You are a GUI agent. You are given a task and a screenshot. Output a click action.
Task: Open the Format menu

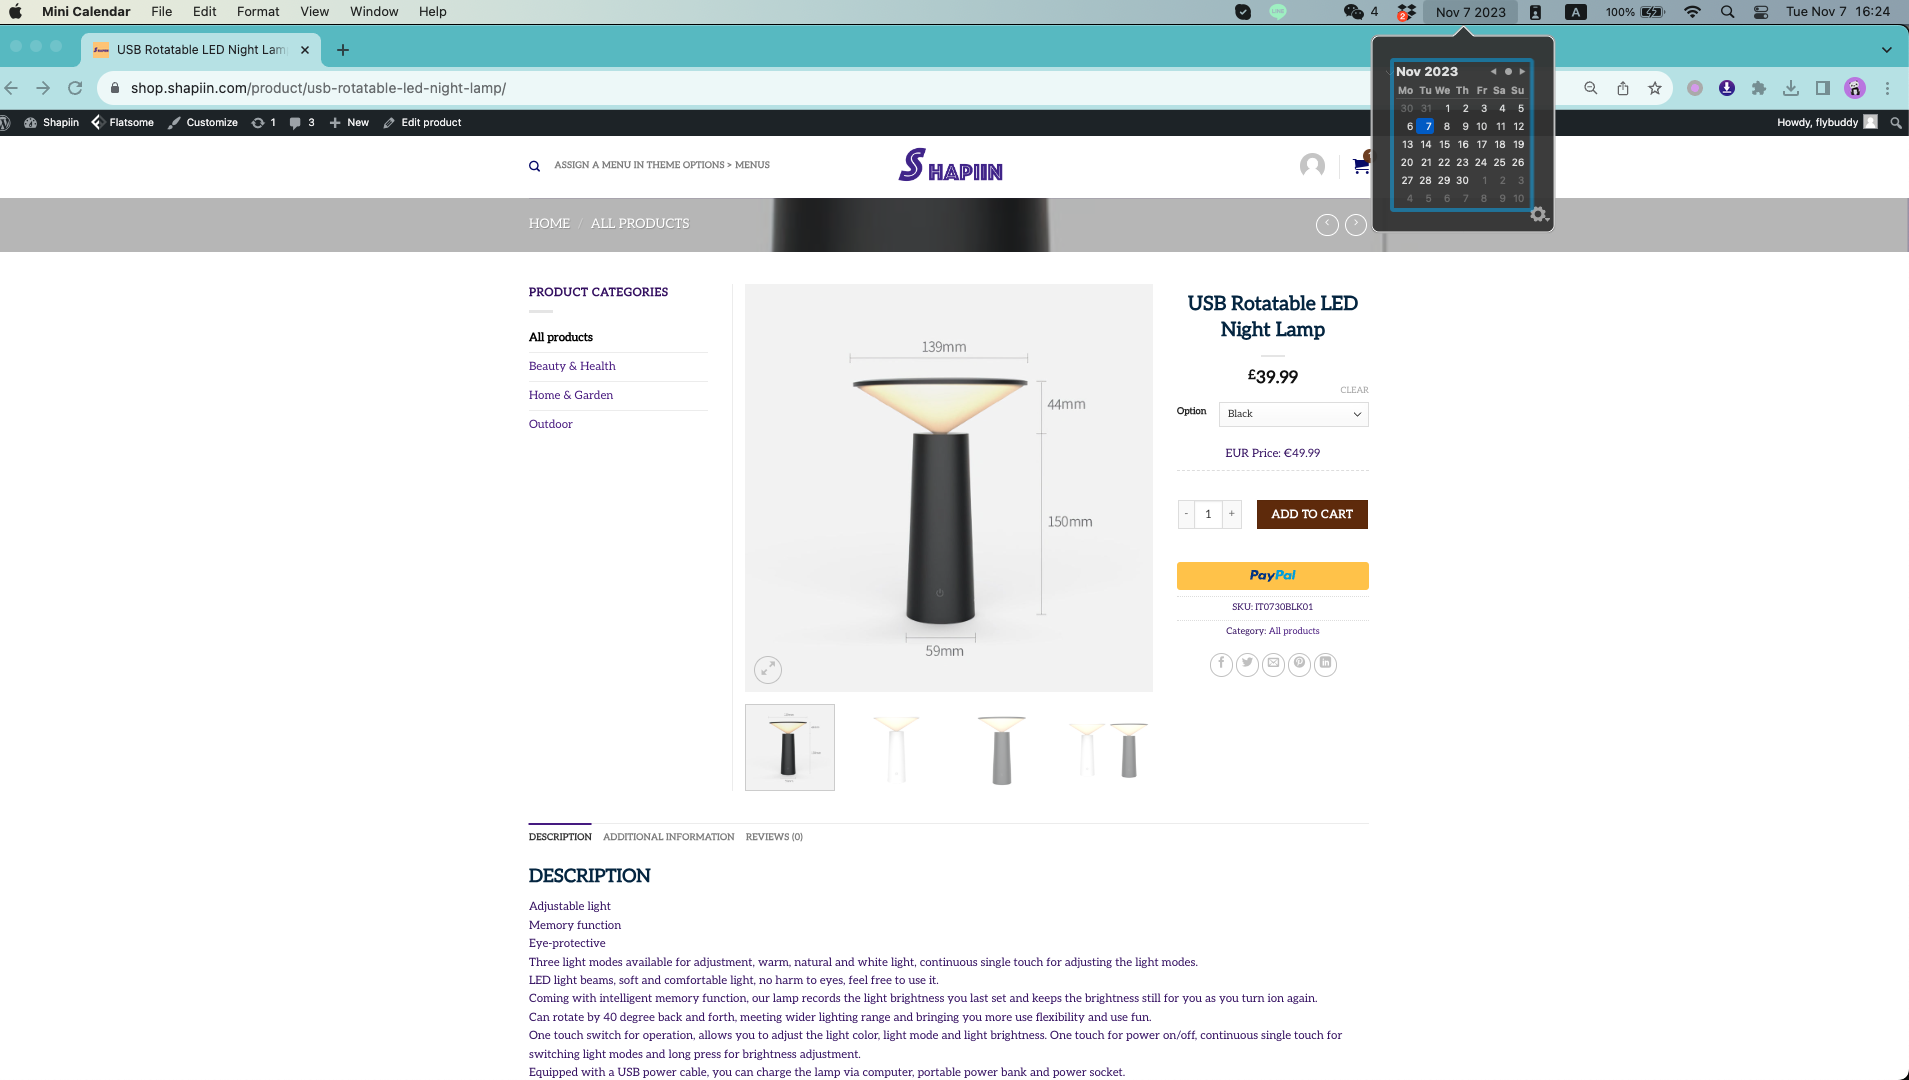(x=258, y=12)
